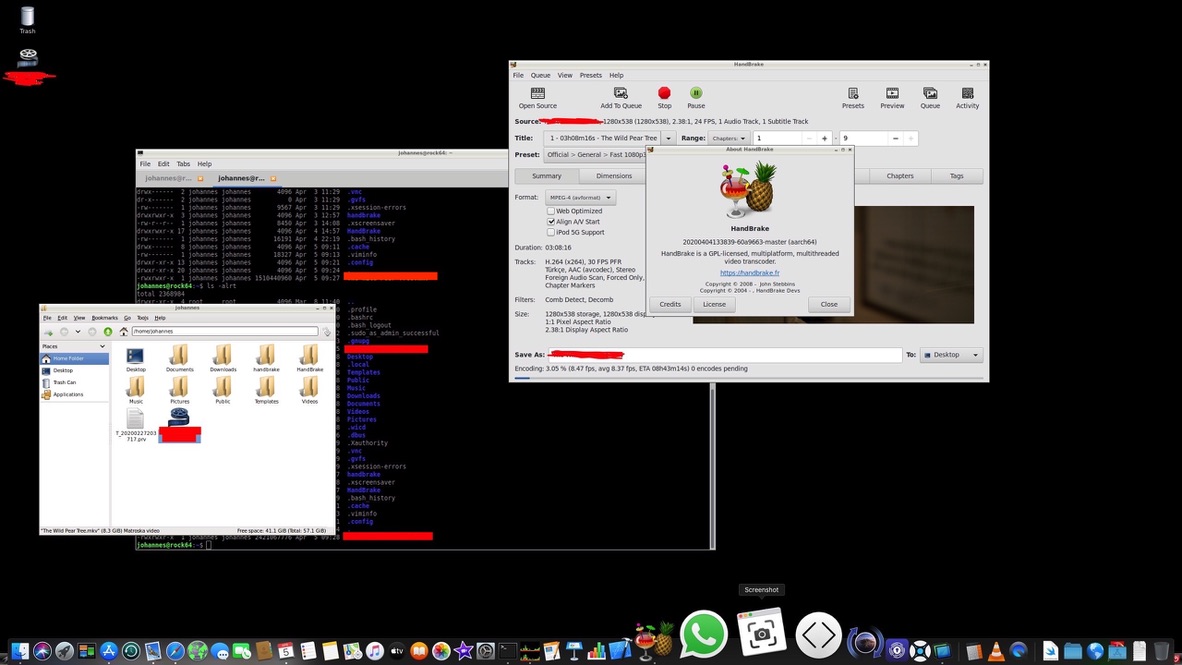Click the Add To Queue icon

pyautogui.click(x=620, y=94)
